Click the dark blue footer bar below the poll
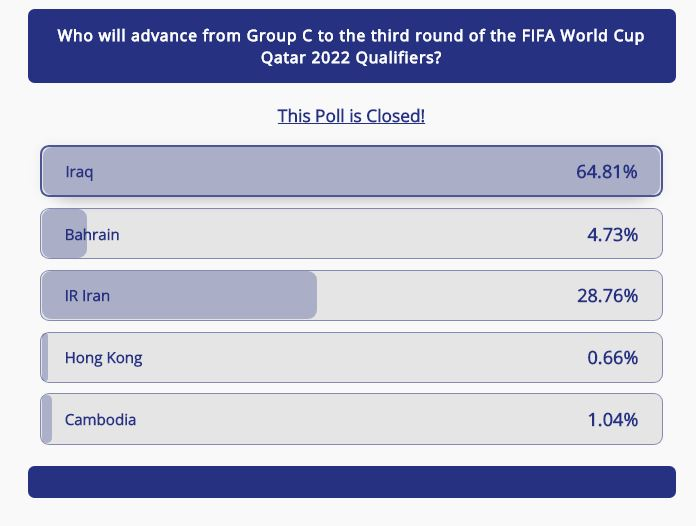The height and width of the screenshot is (526, 696). [x=352, y=482]
